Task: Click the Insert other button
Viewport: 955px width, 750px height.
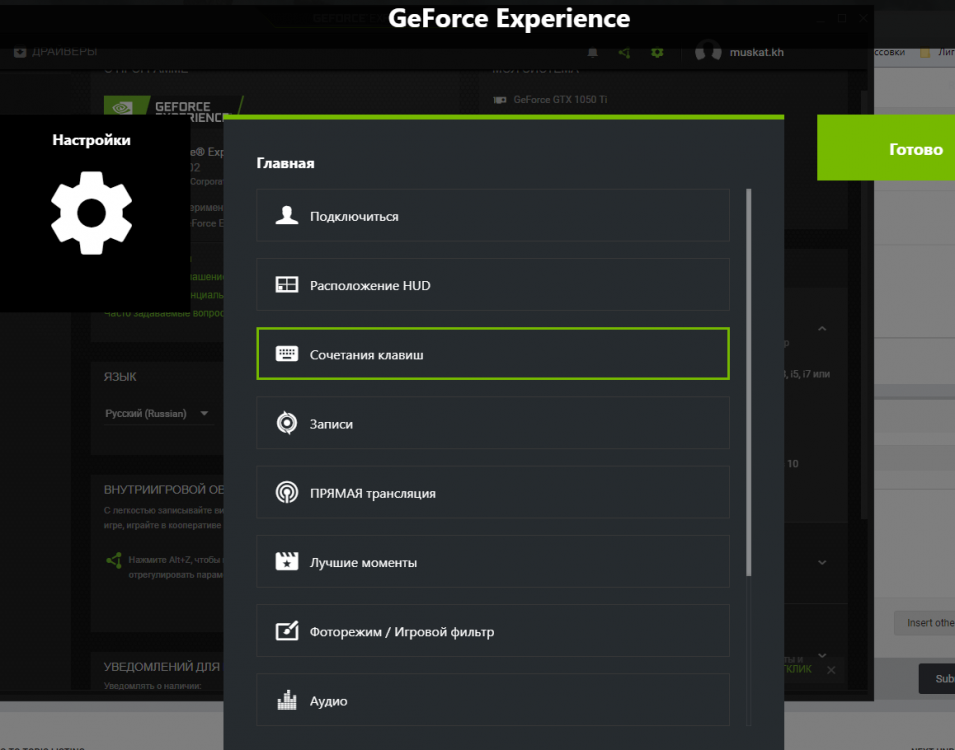Action: coord(926,622)
